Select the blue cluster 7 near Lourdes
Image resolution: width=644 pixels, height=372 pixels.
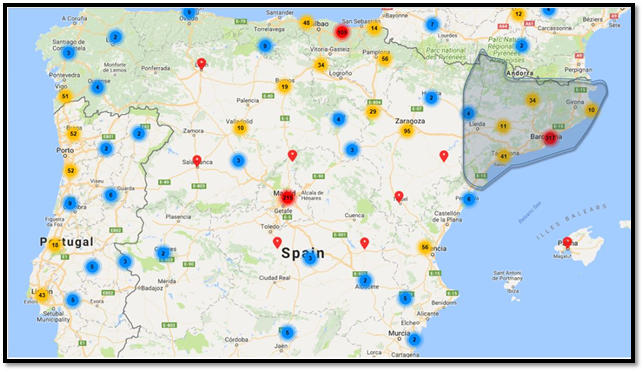pos(432,25)
